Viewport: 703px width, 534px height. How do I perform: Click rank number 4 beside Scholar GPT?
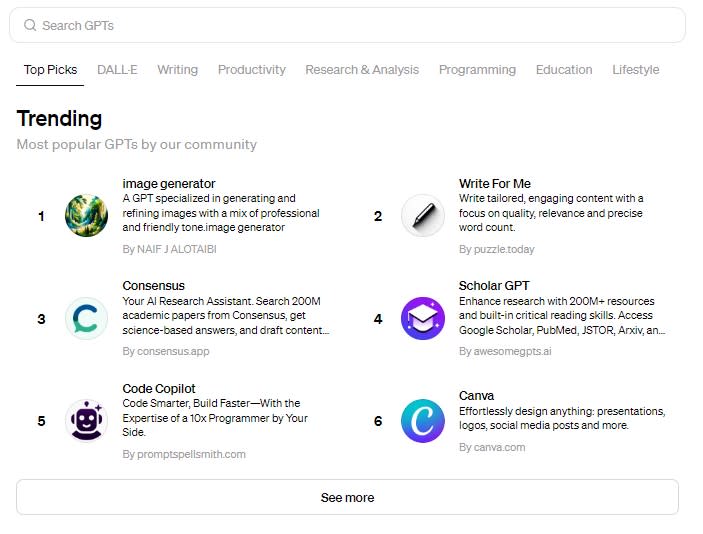(x=378, y=319)
